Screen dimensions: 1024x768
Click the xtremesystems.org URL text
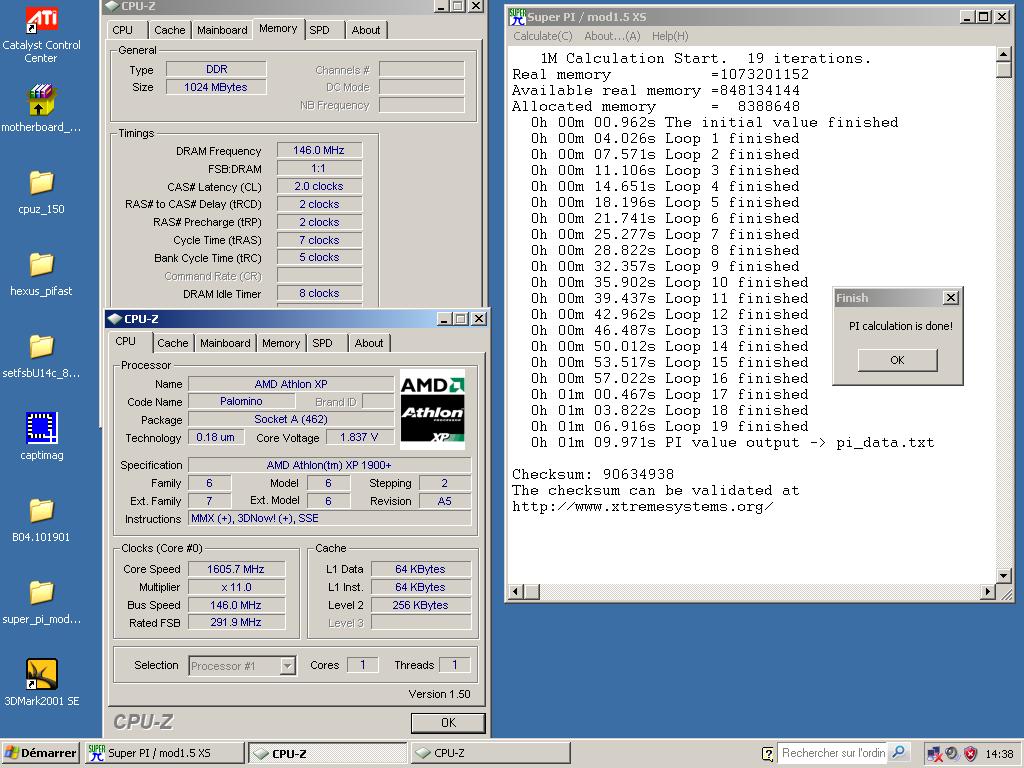pyautogui.click(x=643, y=507)
